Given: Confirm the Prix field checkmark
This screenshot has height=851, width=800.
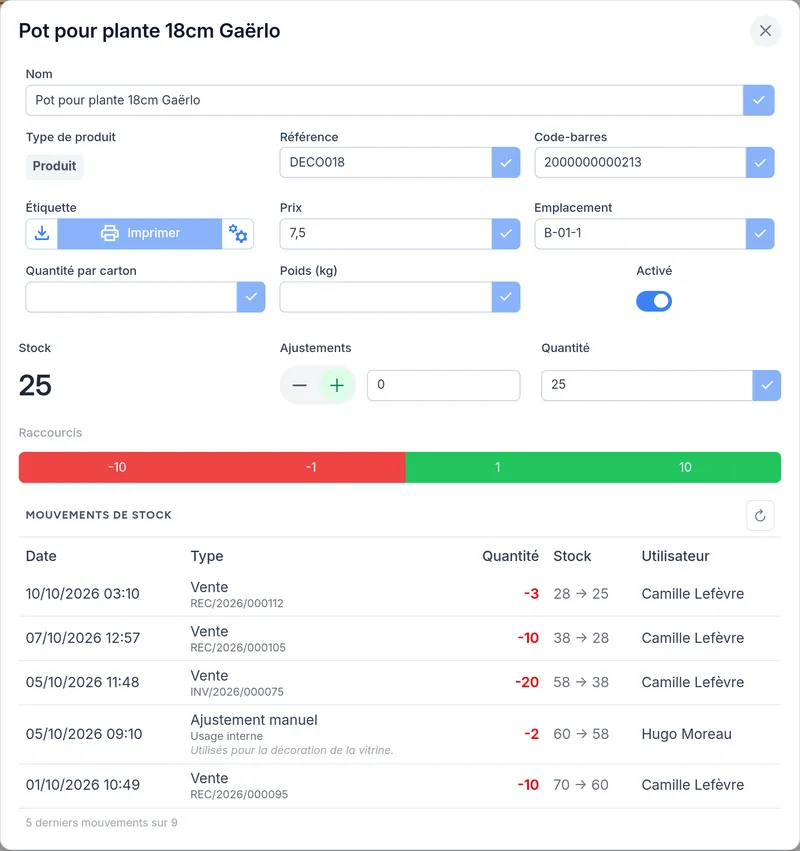Looking at the screenshot, I should pos(506,234).
